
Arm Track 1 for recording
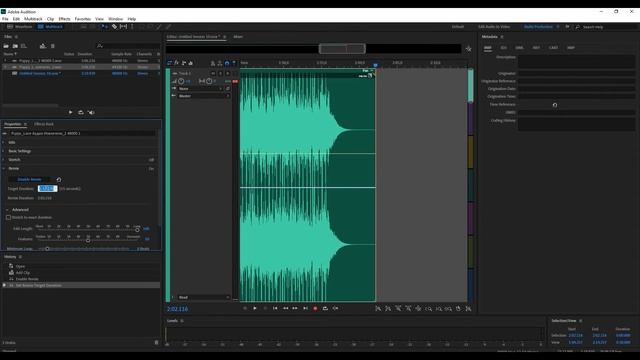(228, 73)
